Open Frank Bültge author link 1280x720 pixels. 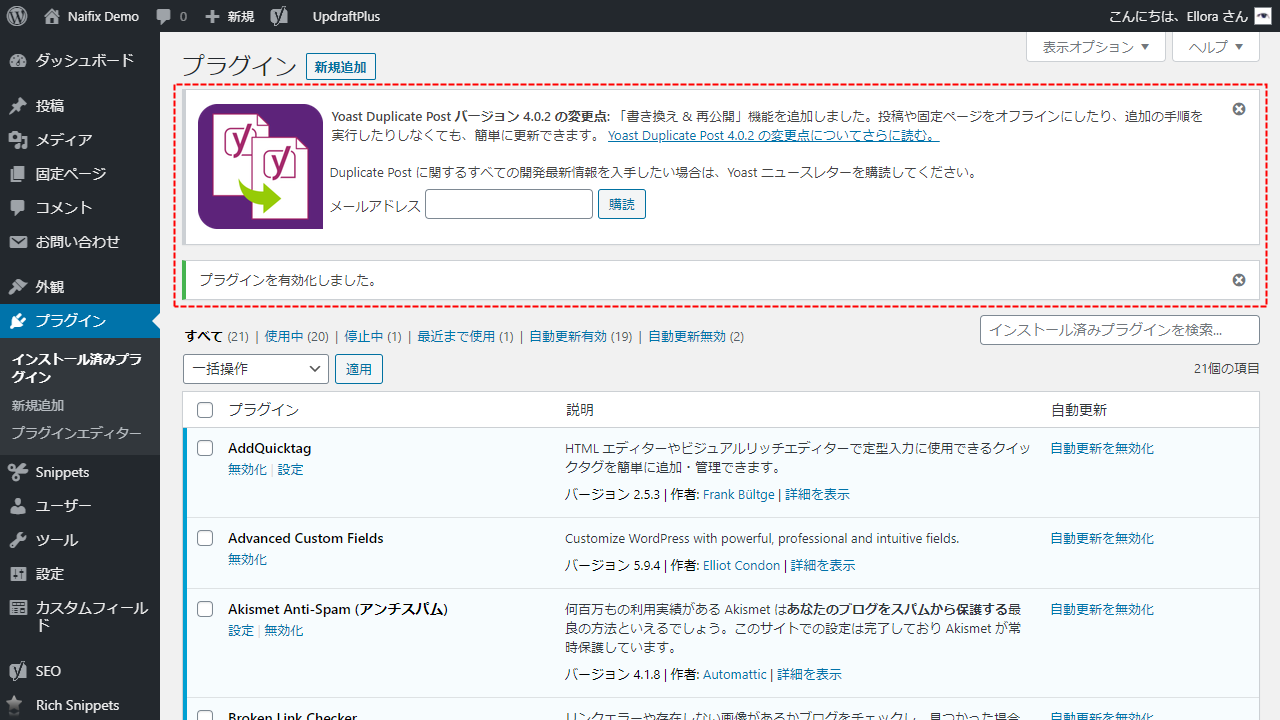739,495
